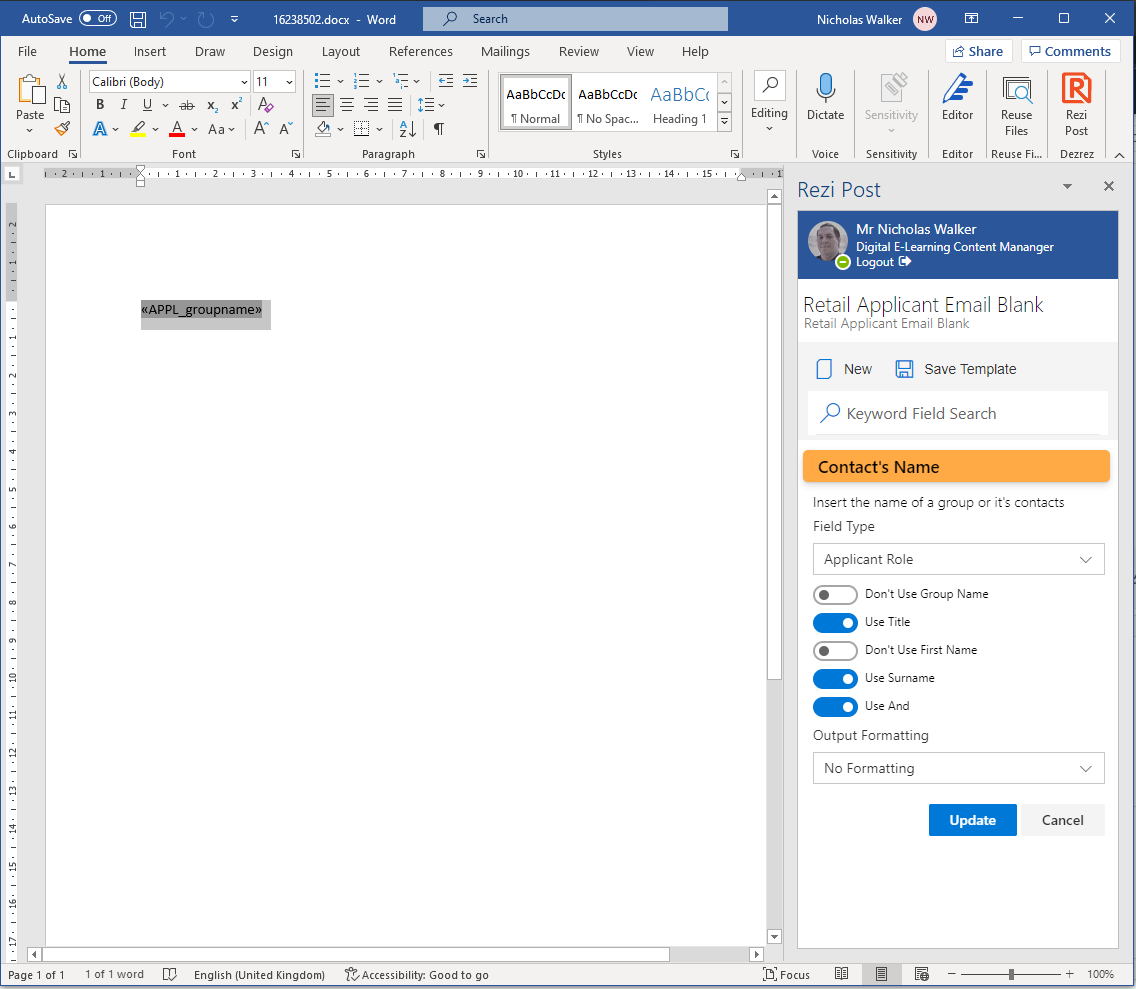Open Editing dropdown
Image resolution: width=1136 pixels, height=989 pixels.
coord(769,101)
